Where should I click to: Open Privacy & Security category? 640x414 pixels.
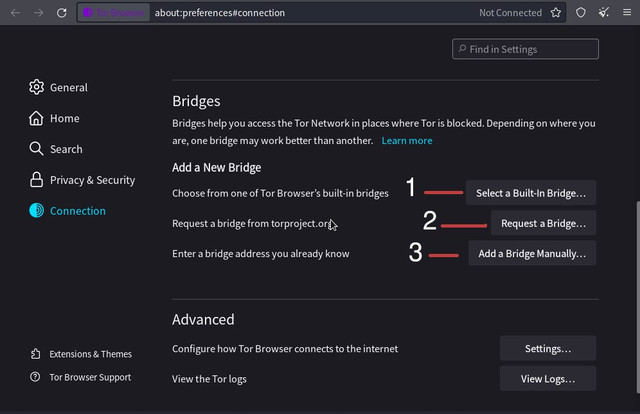[82, 180]
